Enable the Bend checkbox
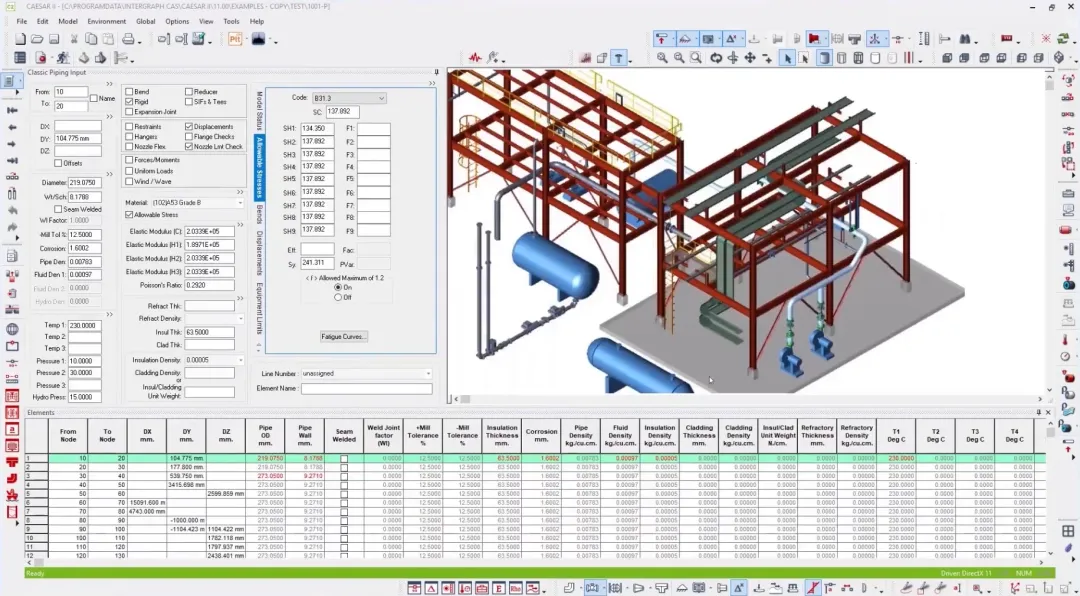The height and width of the screenshot is (596, 1080). 129,92
